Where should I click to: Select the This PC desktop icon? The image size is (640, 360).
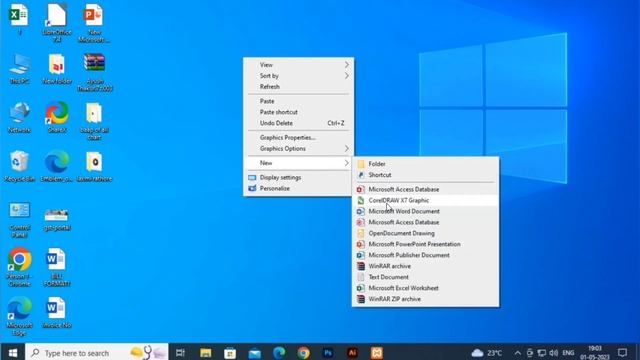[x=19, y=69]
